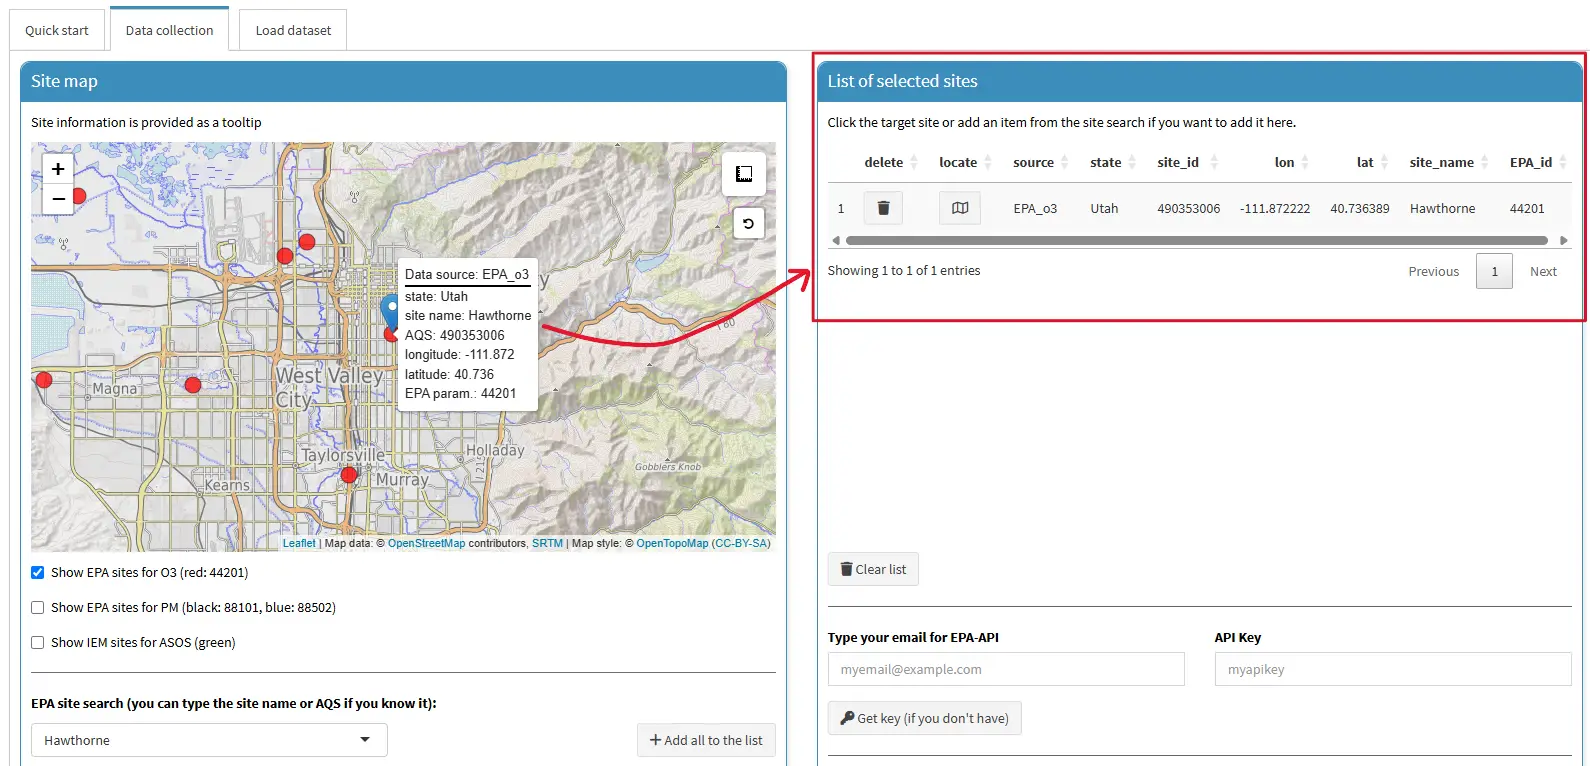Locate Hawthorne site using map icon
The image size is (1590, 766).
click(x=959, y=208)
